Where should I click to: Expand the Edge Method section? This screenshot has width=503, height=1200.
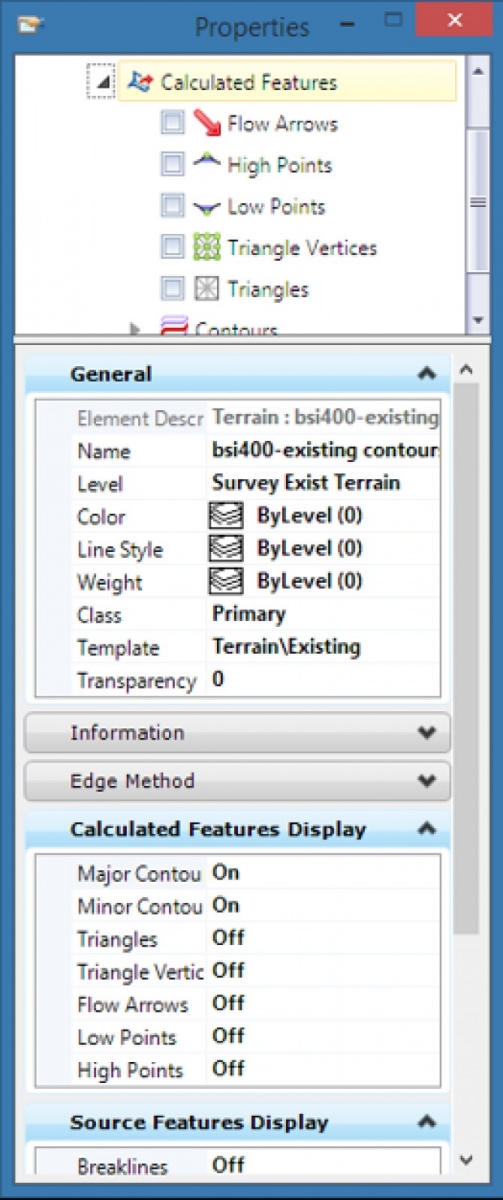(427, 780)
